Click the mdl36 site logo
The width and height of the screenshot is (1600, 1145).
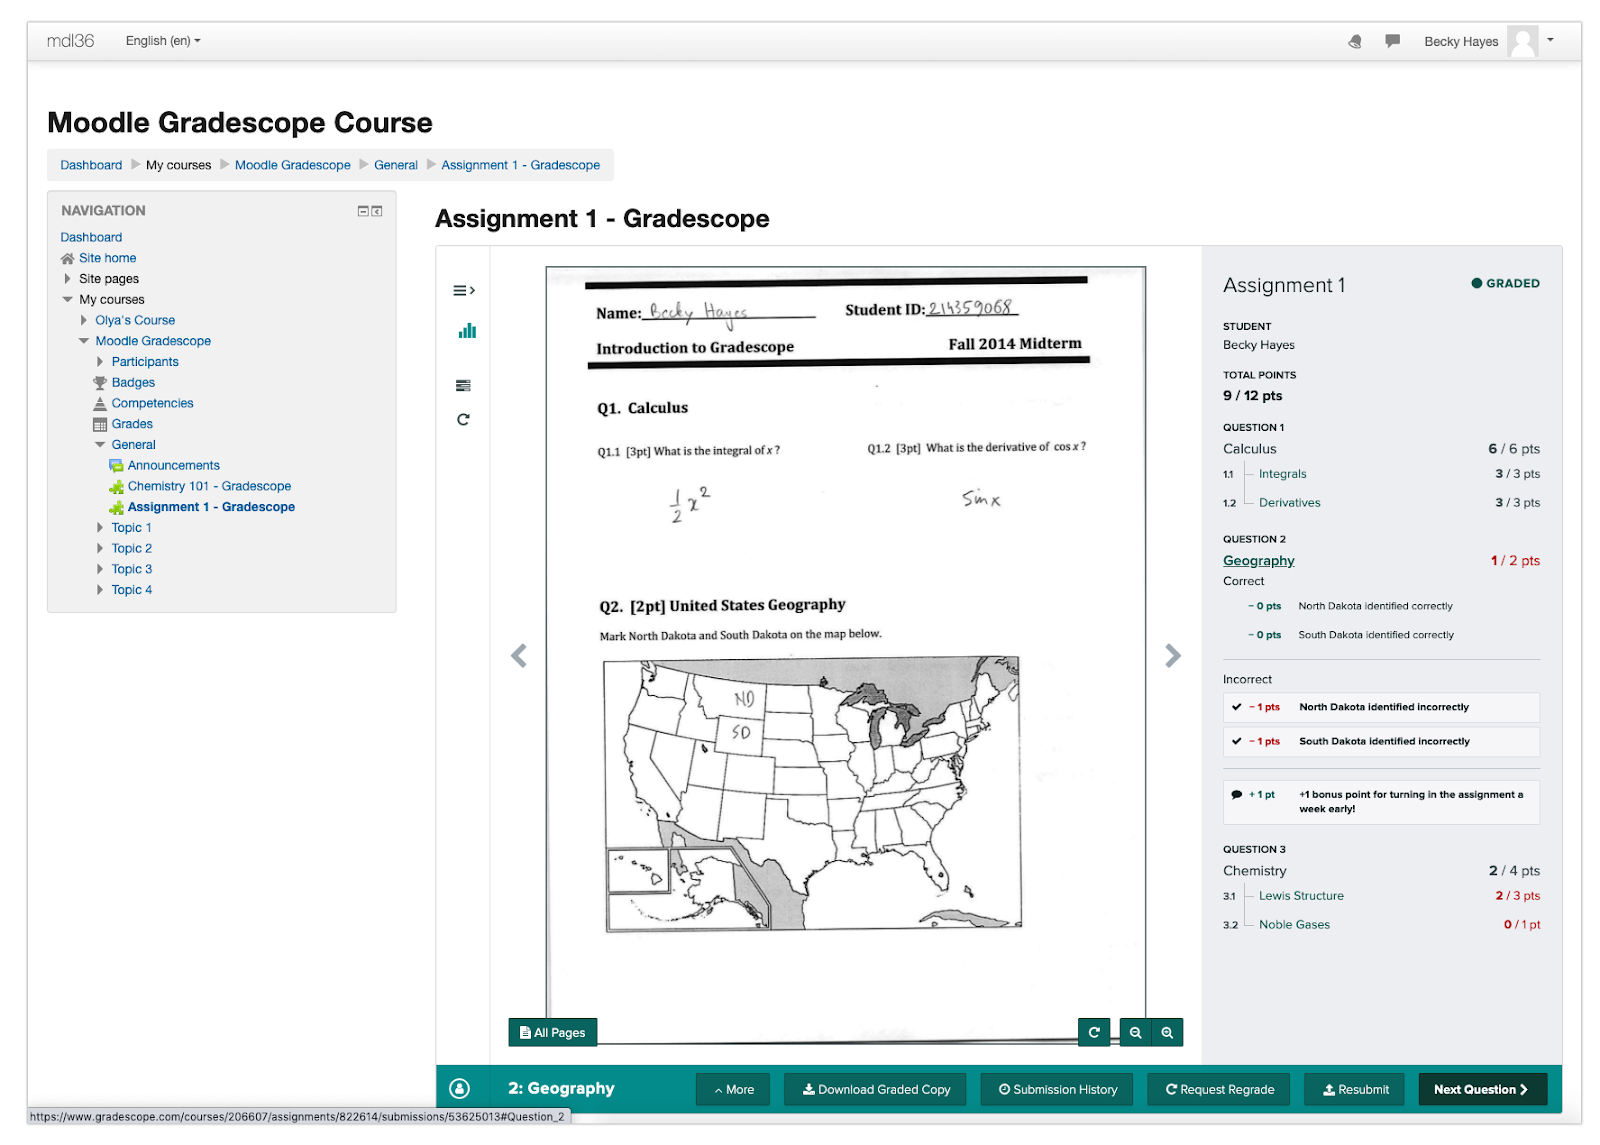click(70, 41)
